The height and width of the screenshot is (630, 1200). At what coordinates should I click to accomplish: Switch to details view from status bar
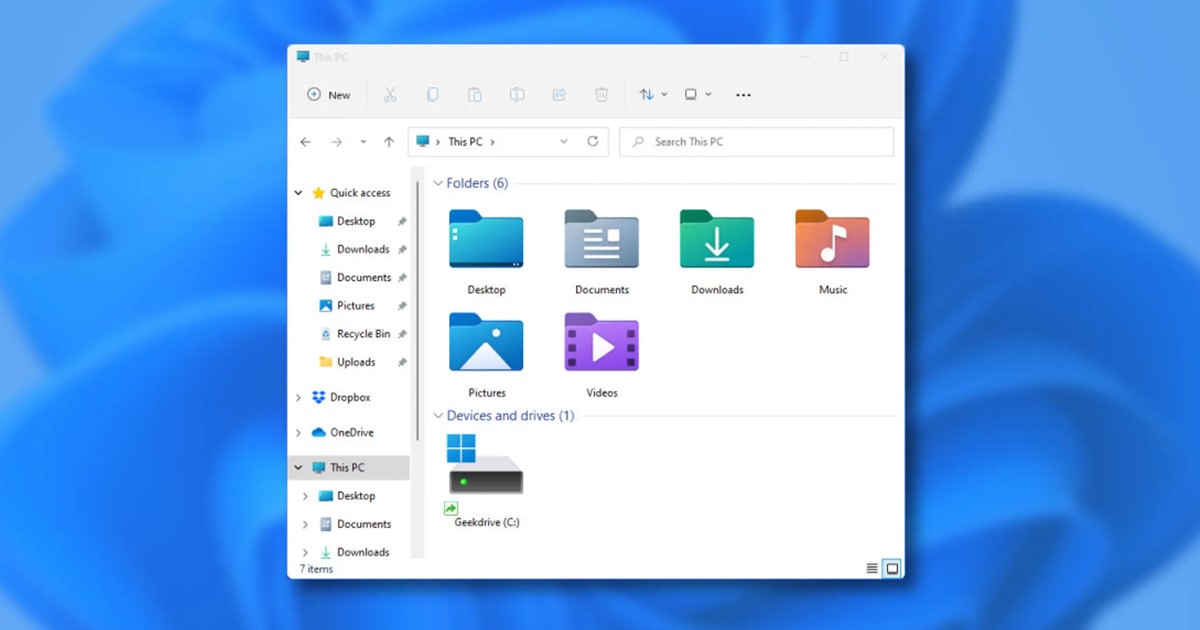[x=871, y=568]
